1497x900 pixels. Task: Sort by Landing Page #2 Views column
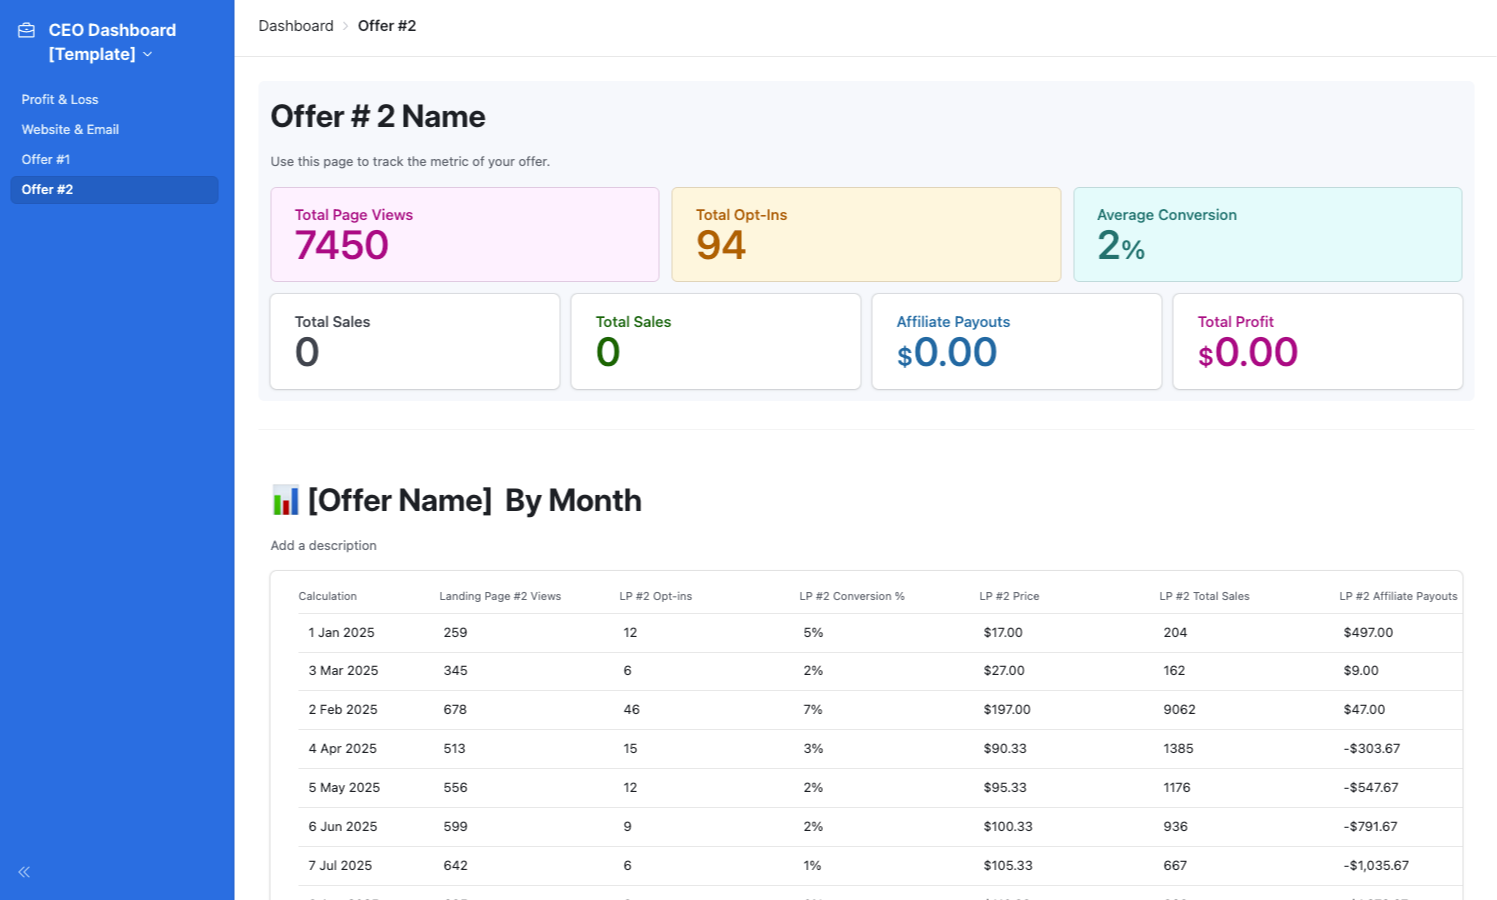(500, 596)
